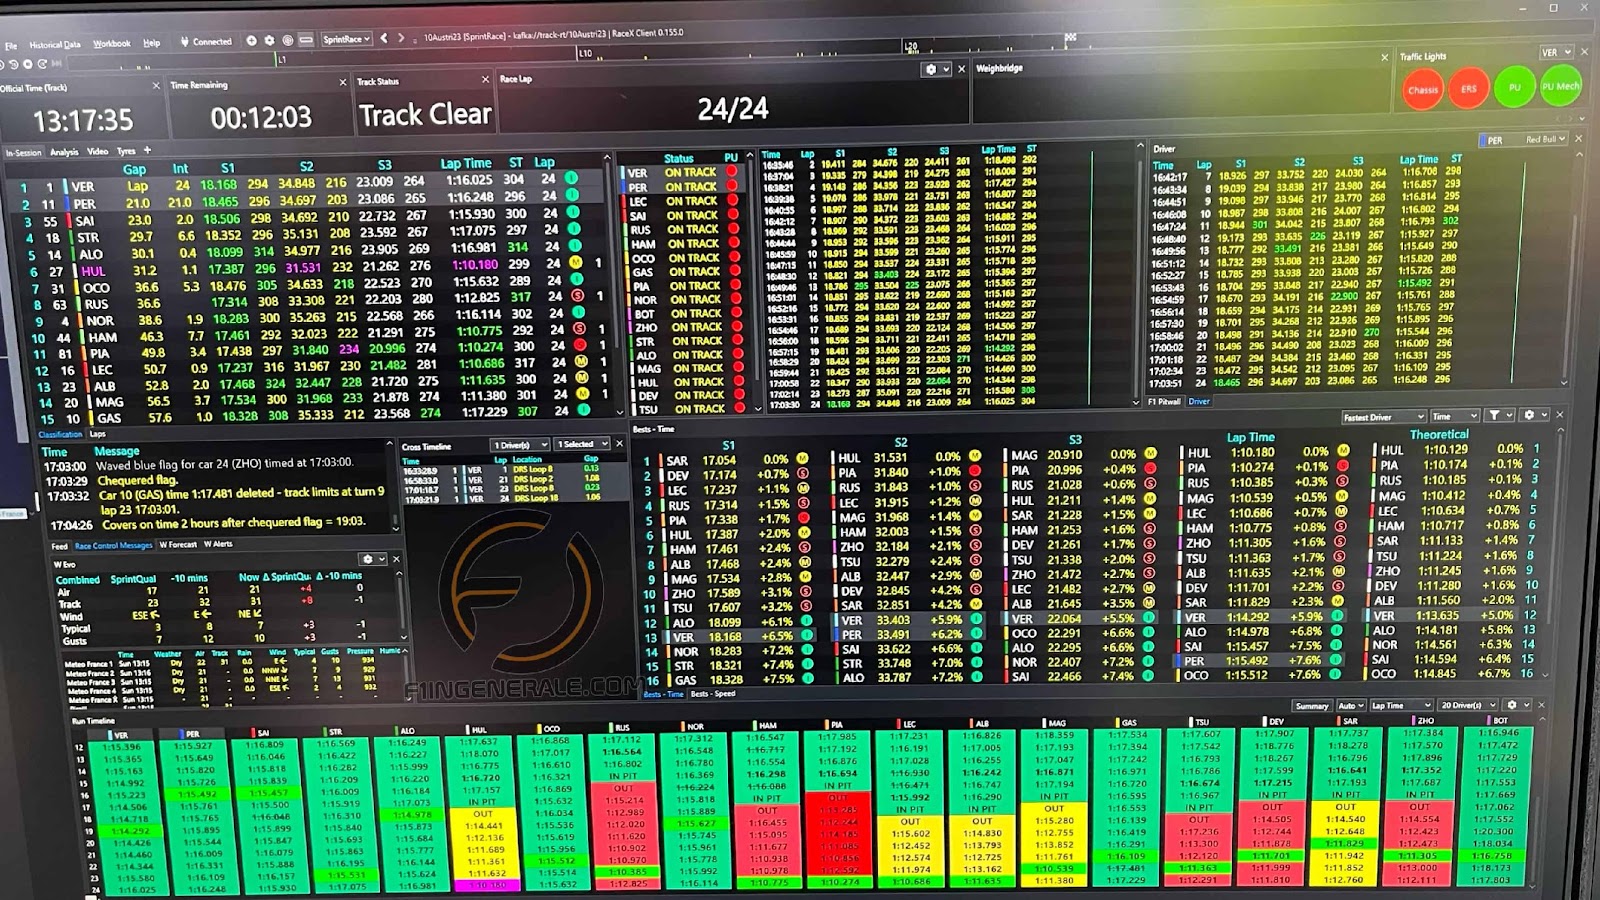
Task: Click the green PU traffic light
Action: pyautogui.click(x=1514, y=88)
